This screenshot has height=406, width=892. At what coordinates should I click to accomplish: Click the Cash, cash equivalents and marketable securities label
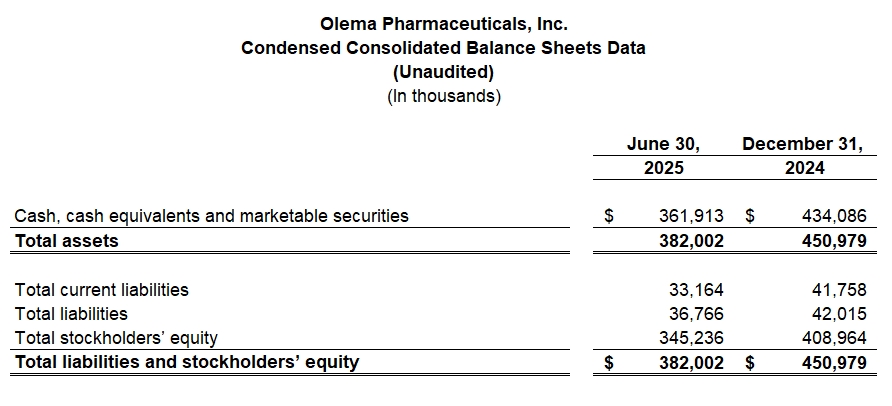[x=212, y=215]
